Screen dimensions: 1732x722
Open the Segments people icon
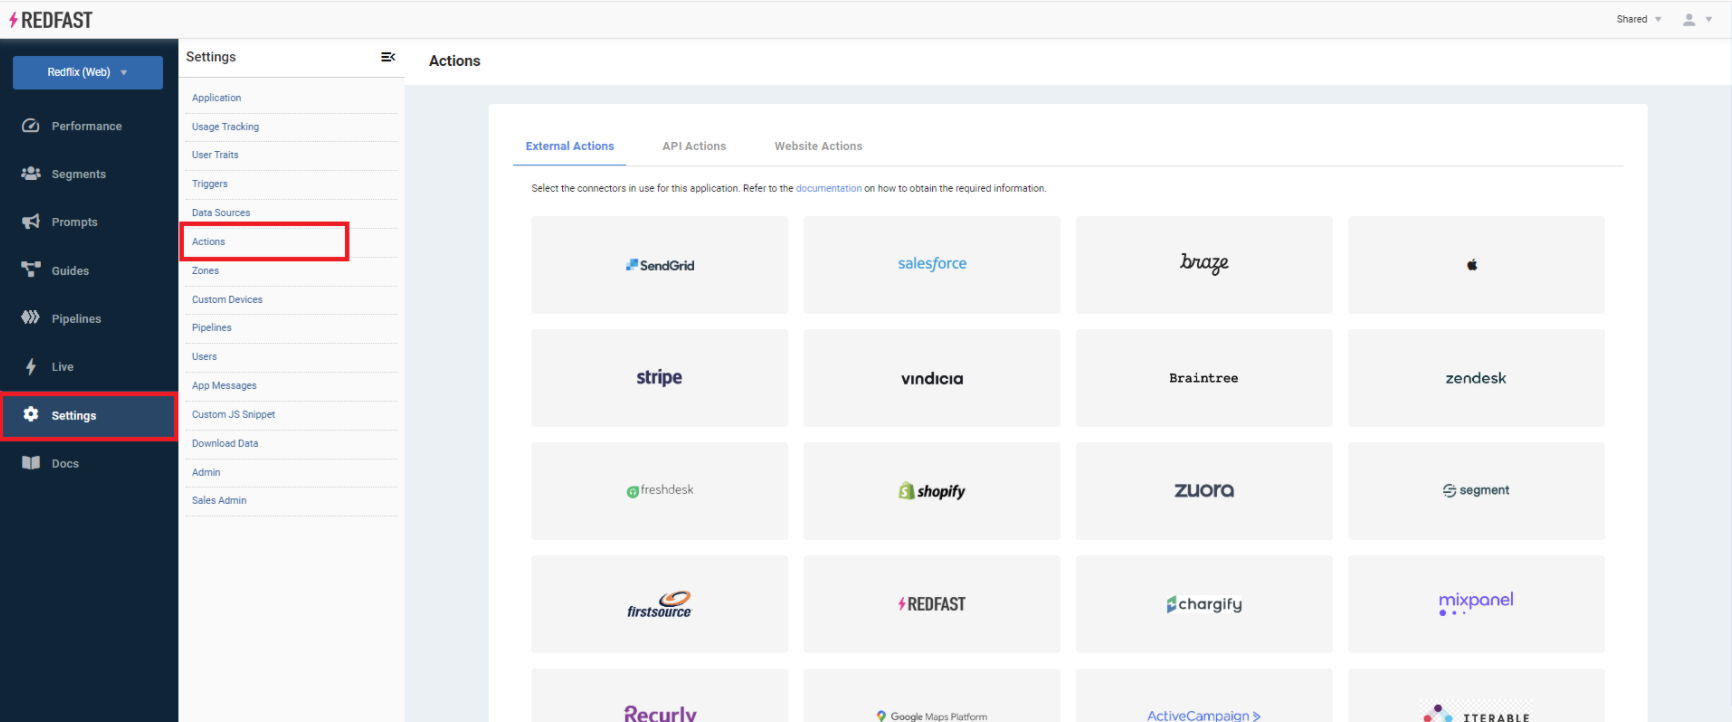(31, 174)
